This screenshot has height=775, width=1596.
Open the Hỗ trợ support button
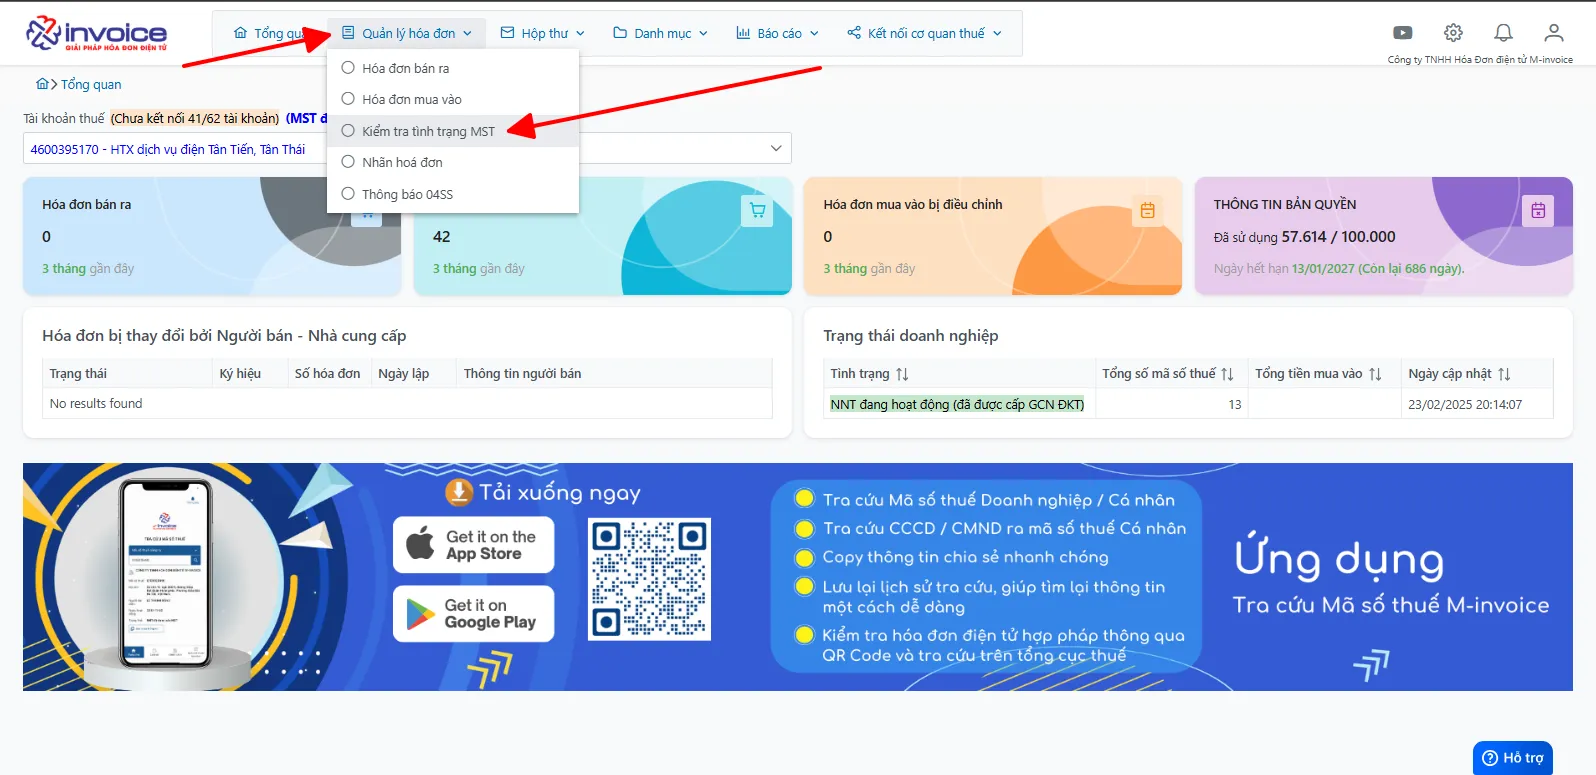coord(1513,758)
